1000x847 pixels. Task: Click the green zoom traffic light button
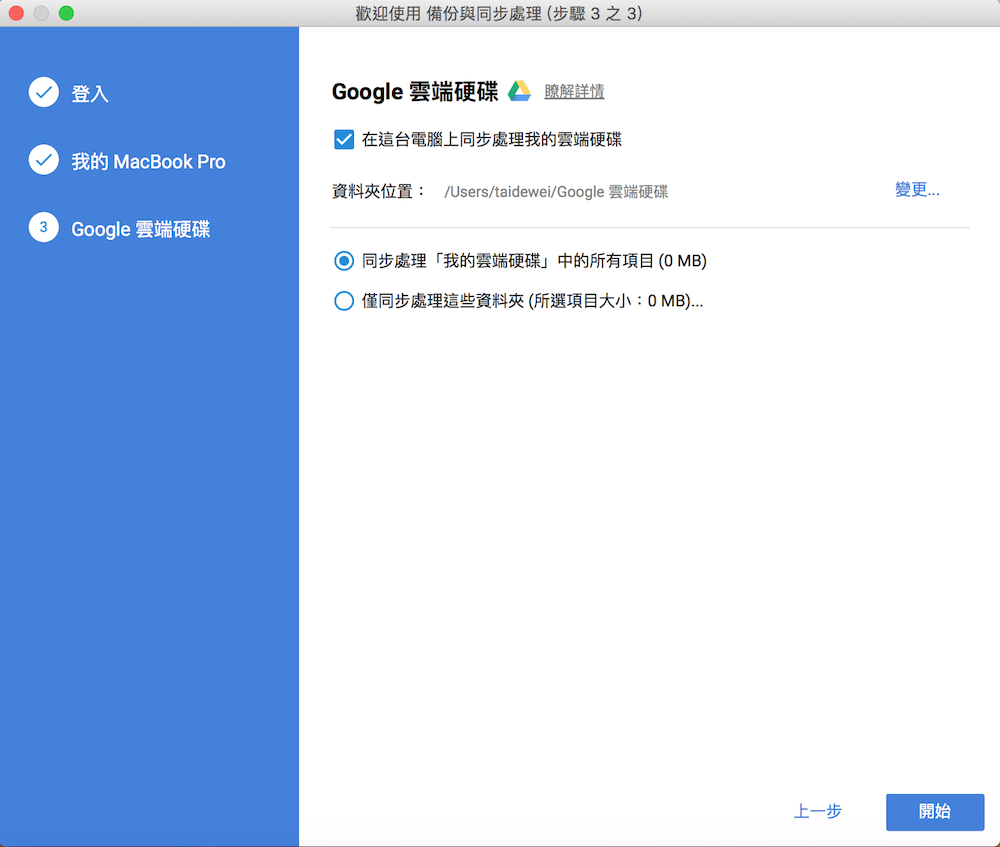pos(65,13)
